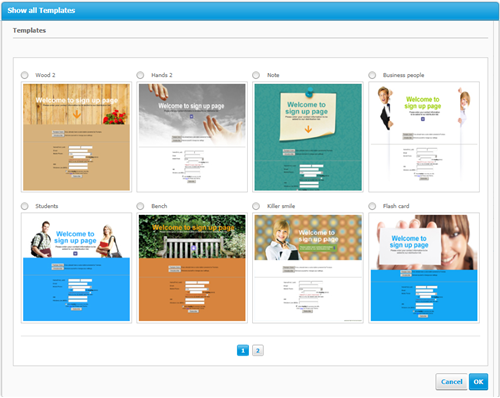The height and width of the screenshot is (398, 500).
Task: Select the Note template radio button
Action: tap(256, 75)
